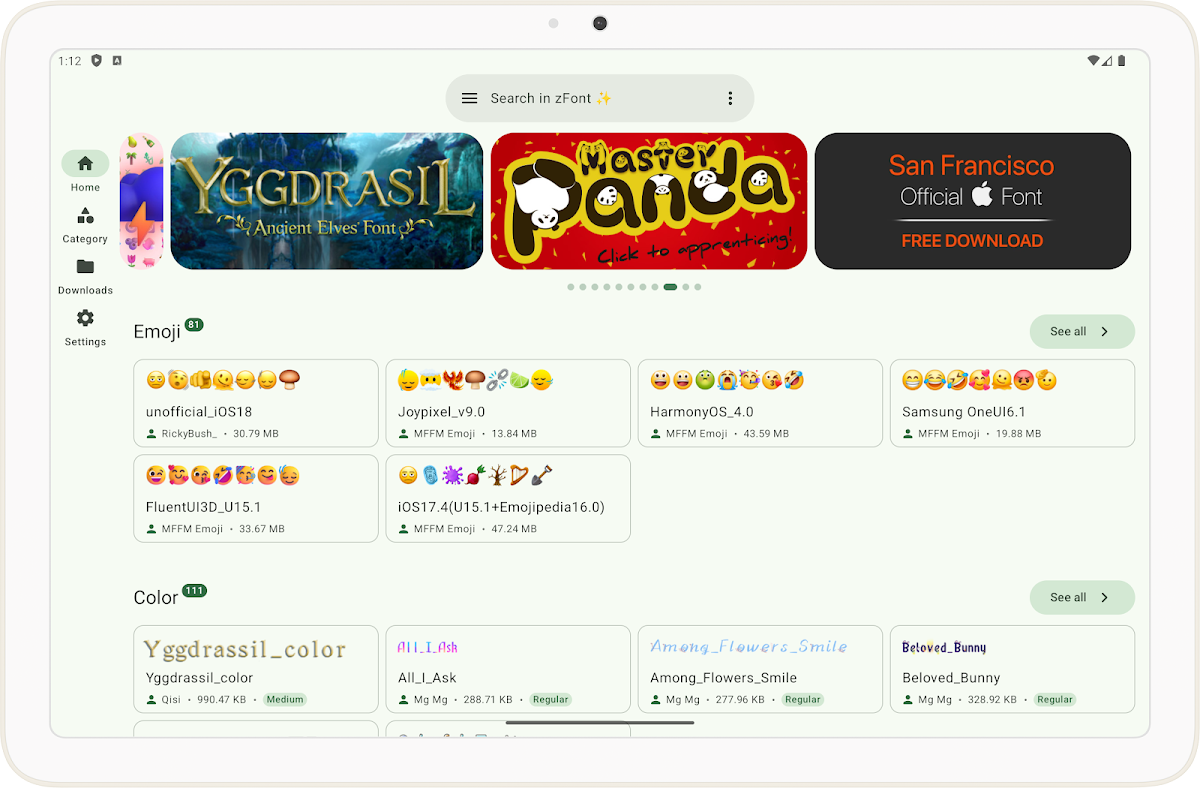
Task: Open the three-dot overflow menu
Action: pos(730,98)
